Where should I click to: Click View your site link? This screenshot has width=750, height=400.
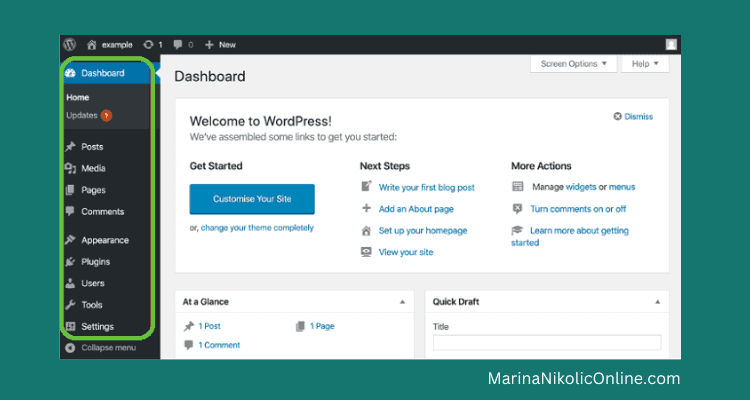(x=406, y=252)
